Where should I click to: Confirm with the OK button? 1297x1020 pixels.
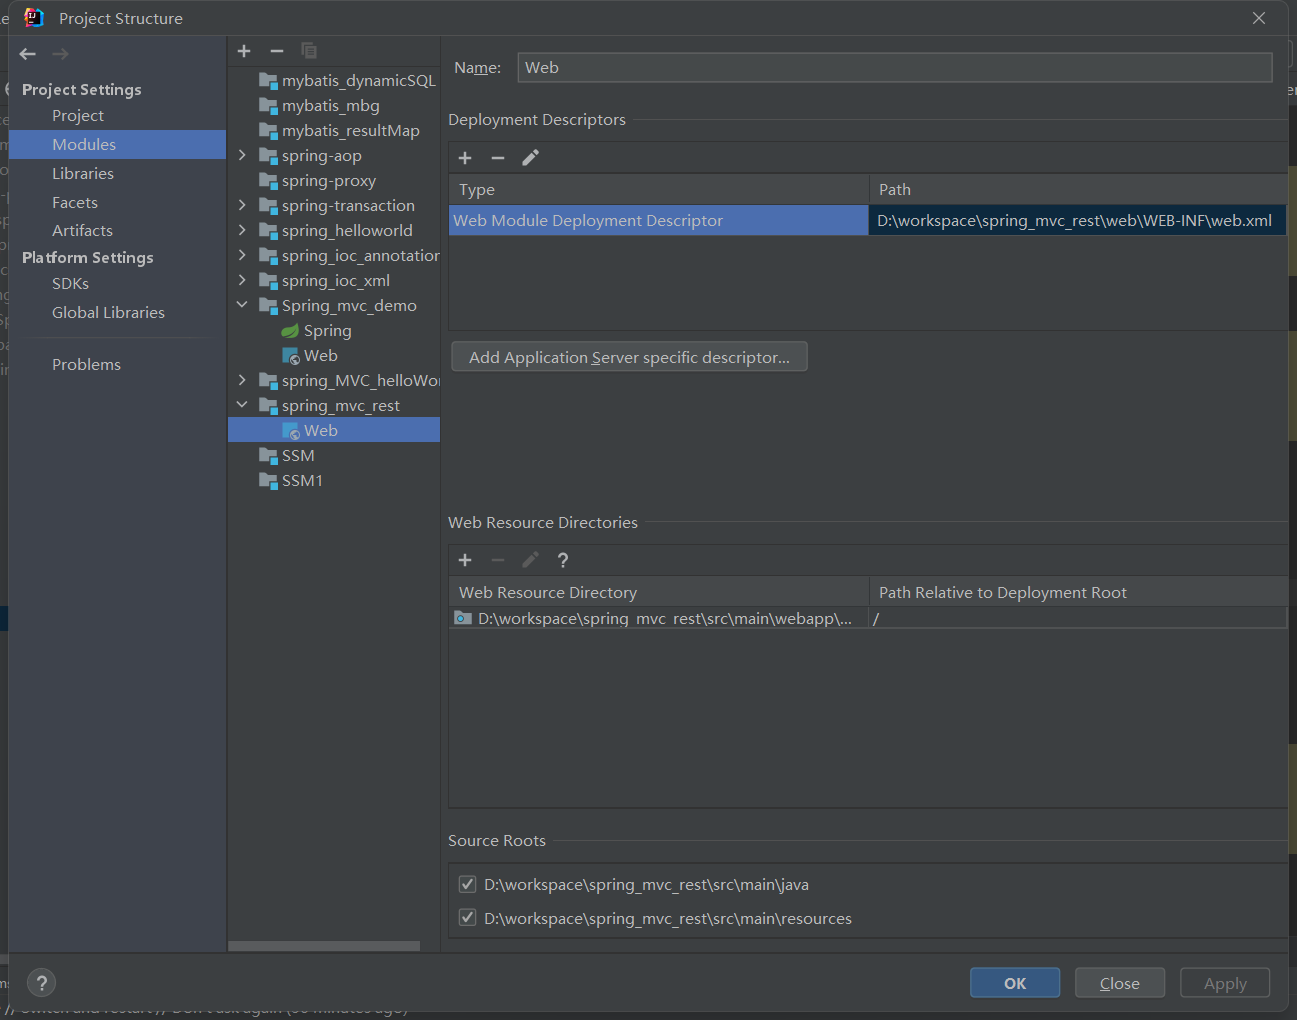1015,983
